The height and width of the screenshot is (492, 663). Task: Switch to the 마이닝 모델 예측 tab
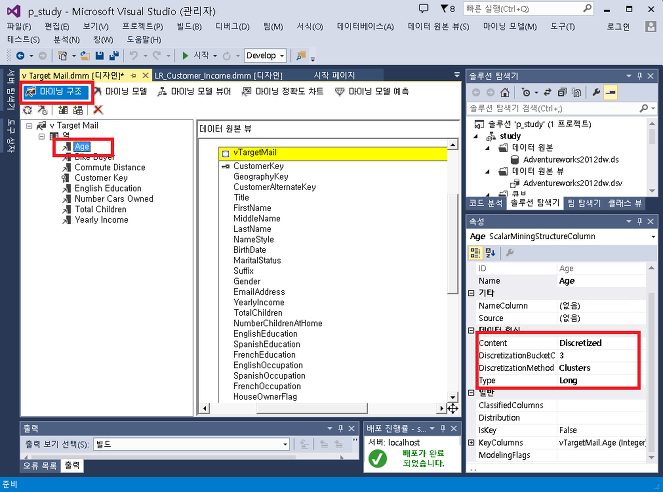click(372, 91)
